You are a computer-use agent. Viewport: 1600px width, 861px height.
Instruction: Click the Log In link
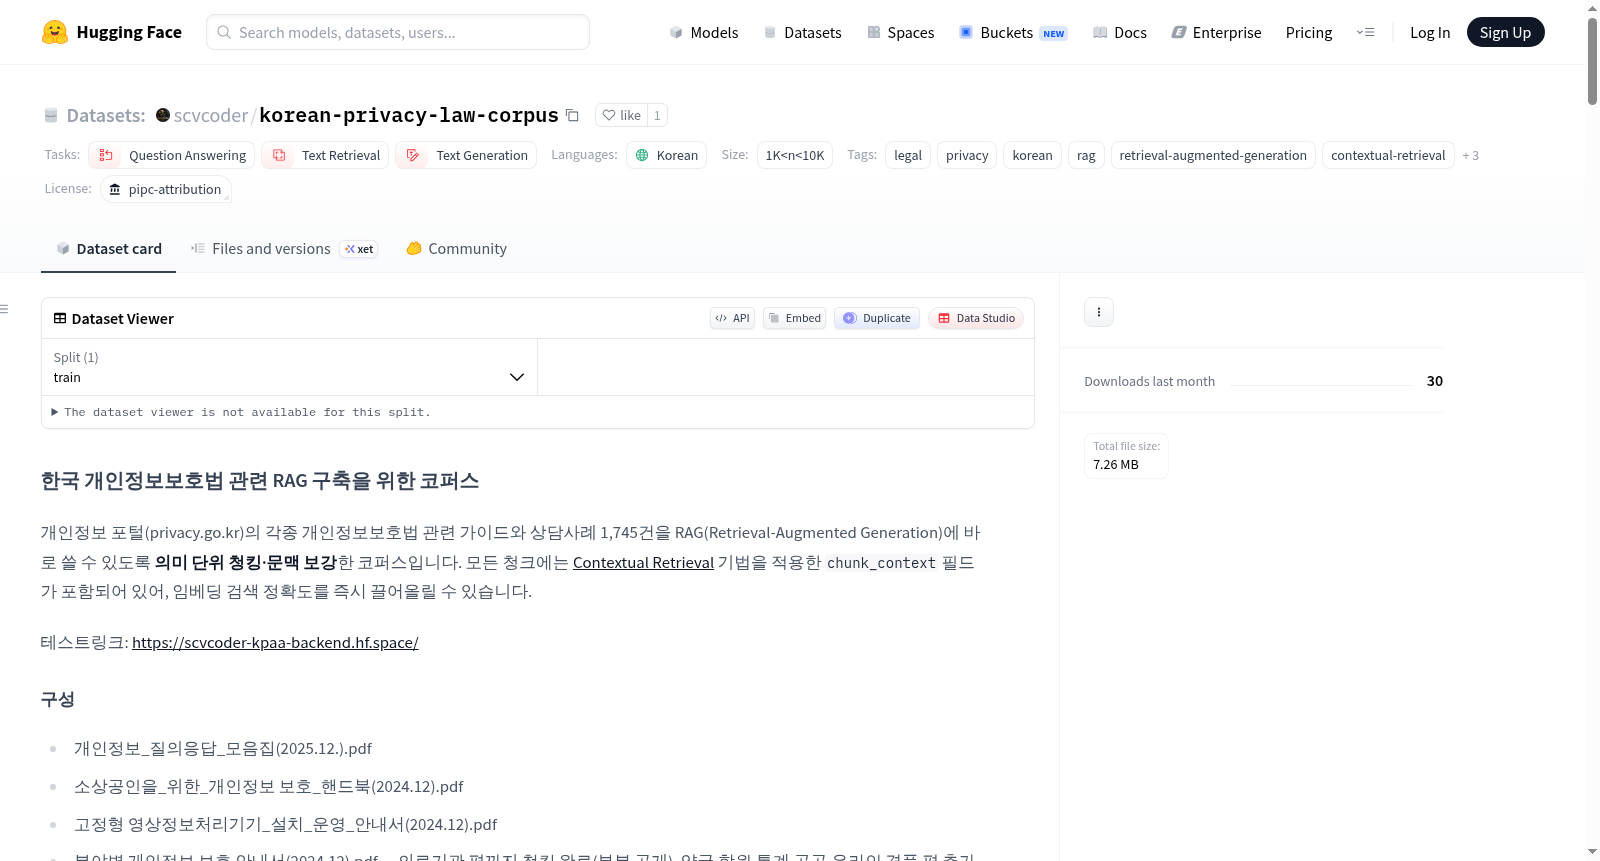pos(1430,33)
